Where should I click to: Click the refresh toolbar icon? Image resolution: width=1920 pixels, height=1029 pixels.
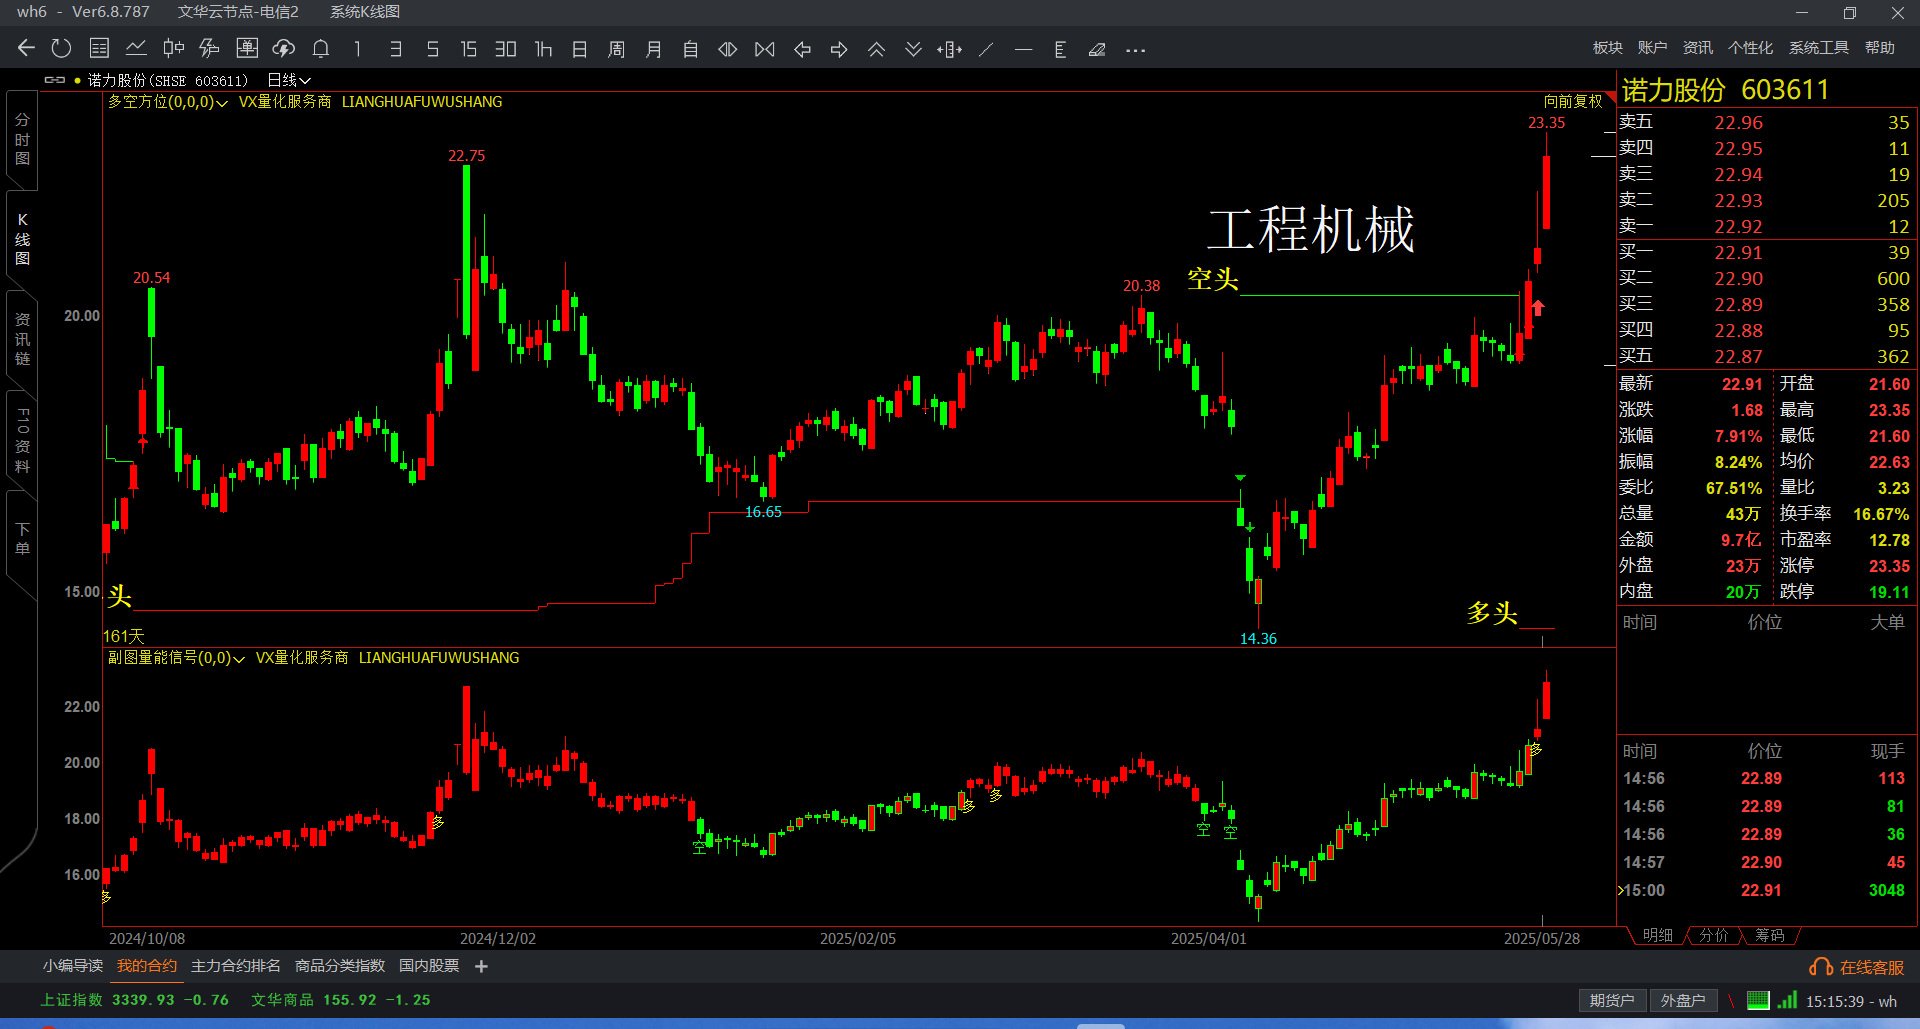click(x=61, y=48)
